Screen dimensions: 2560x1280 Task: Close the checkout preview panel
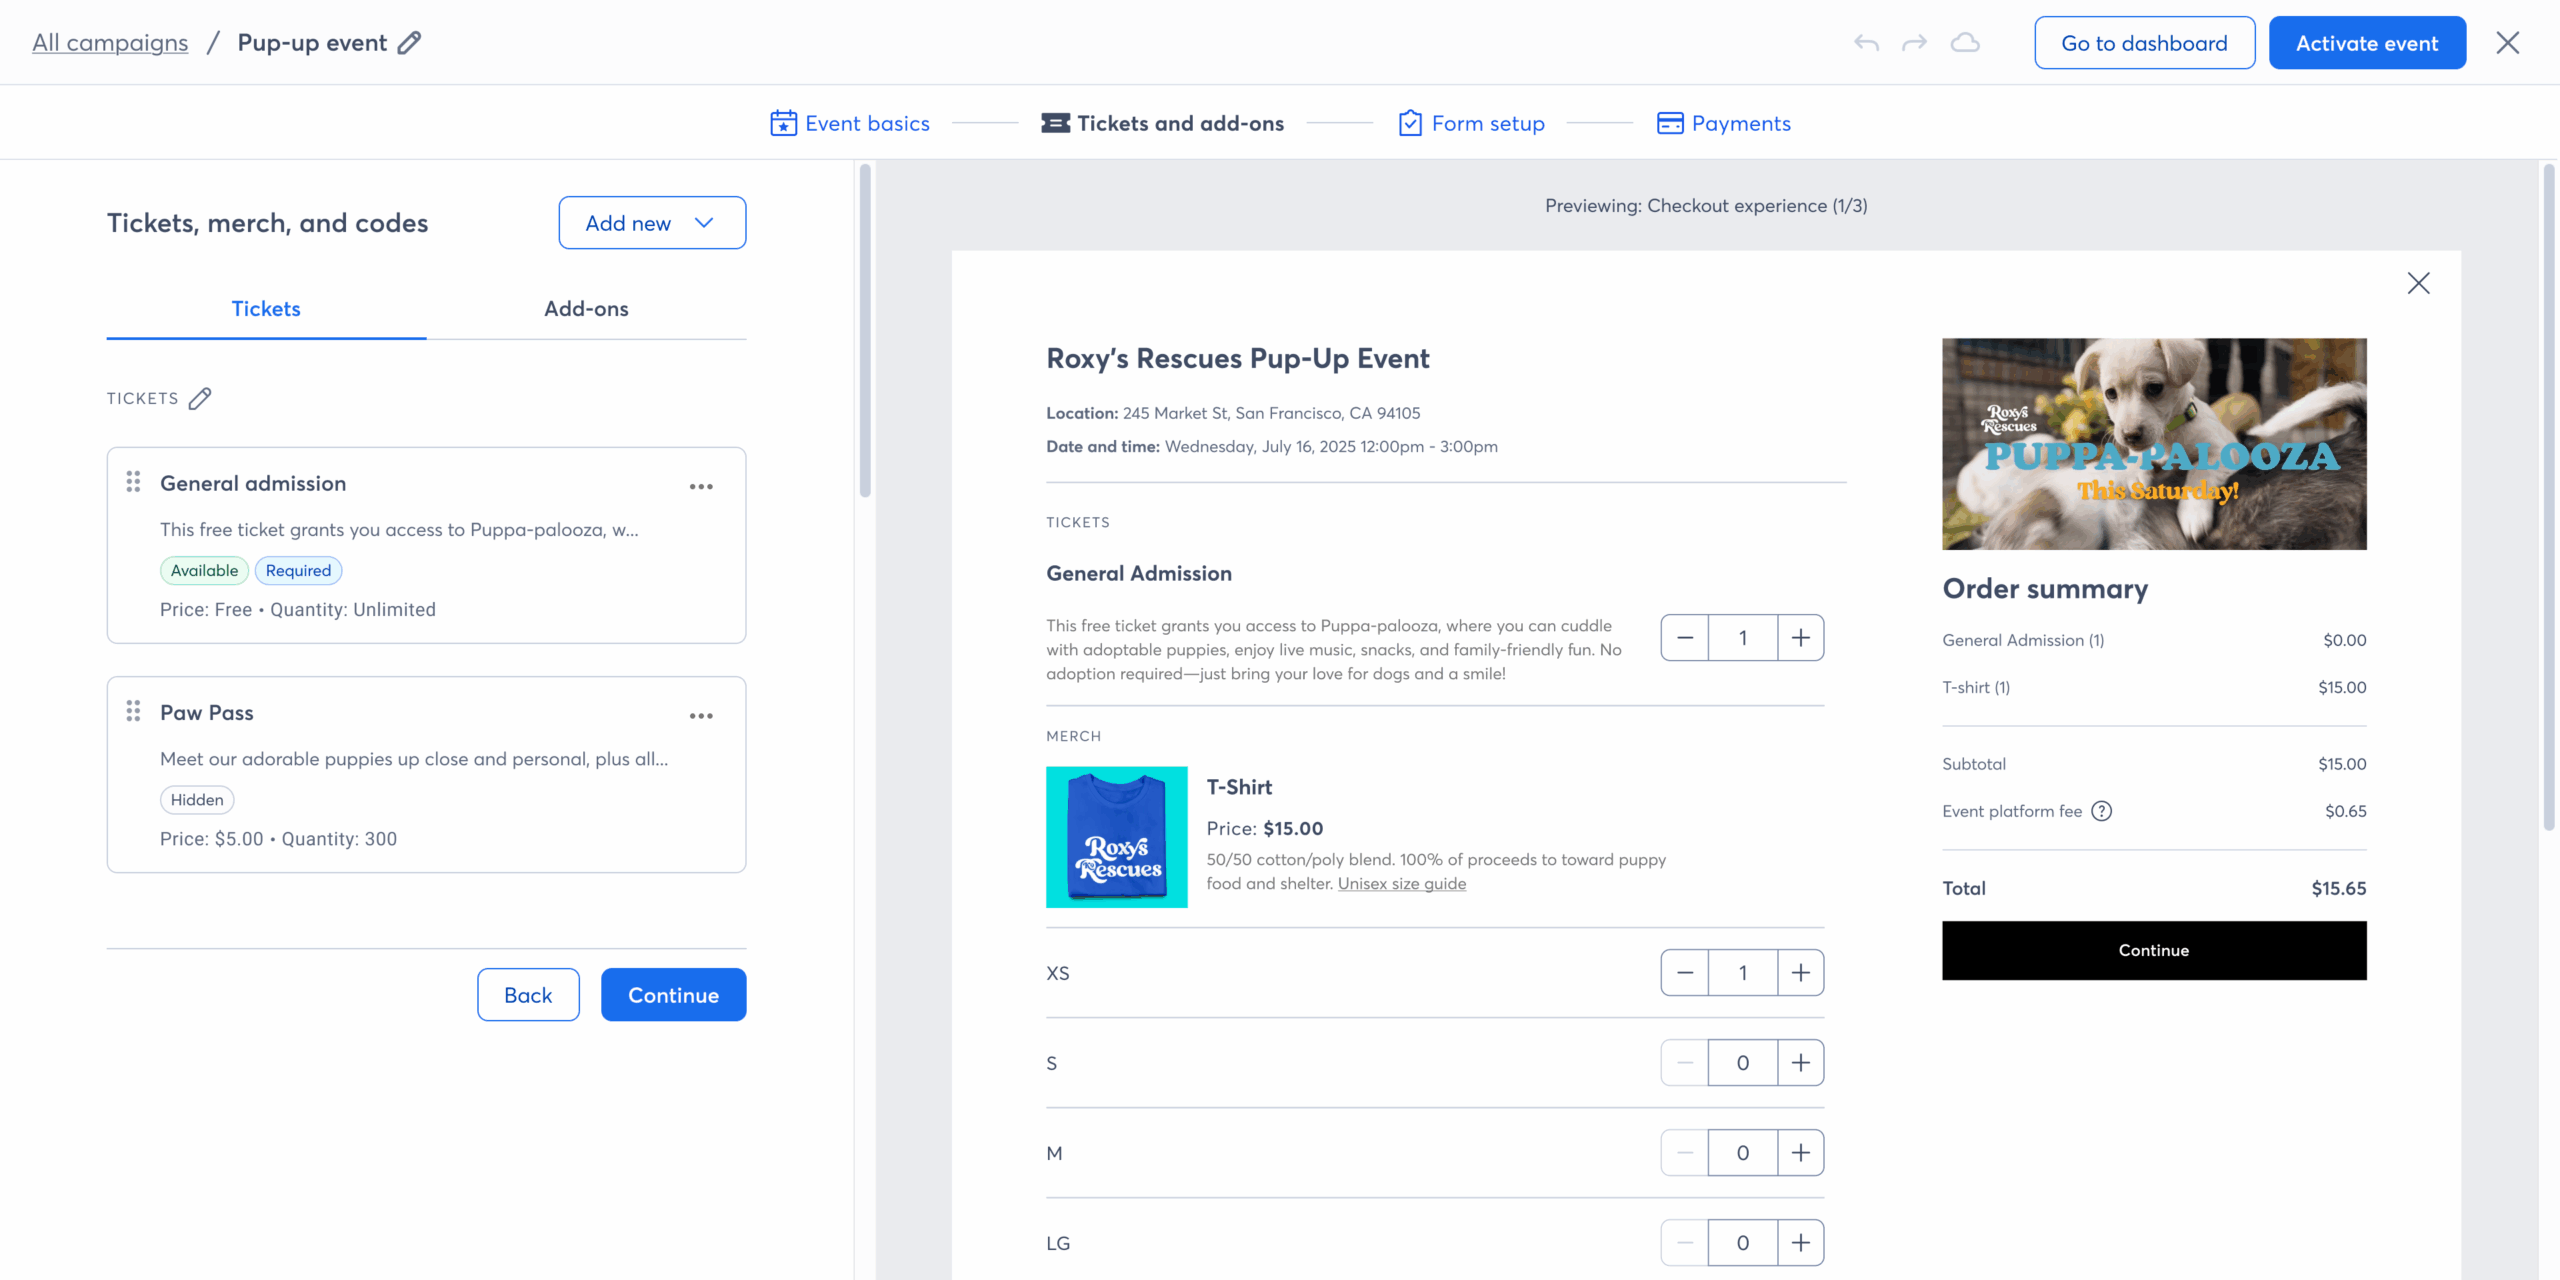[x=2418, y=284]
